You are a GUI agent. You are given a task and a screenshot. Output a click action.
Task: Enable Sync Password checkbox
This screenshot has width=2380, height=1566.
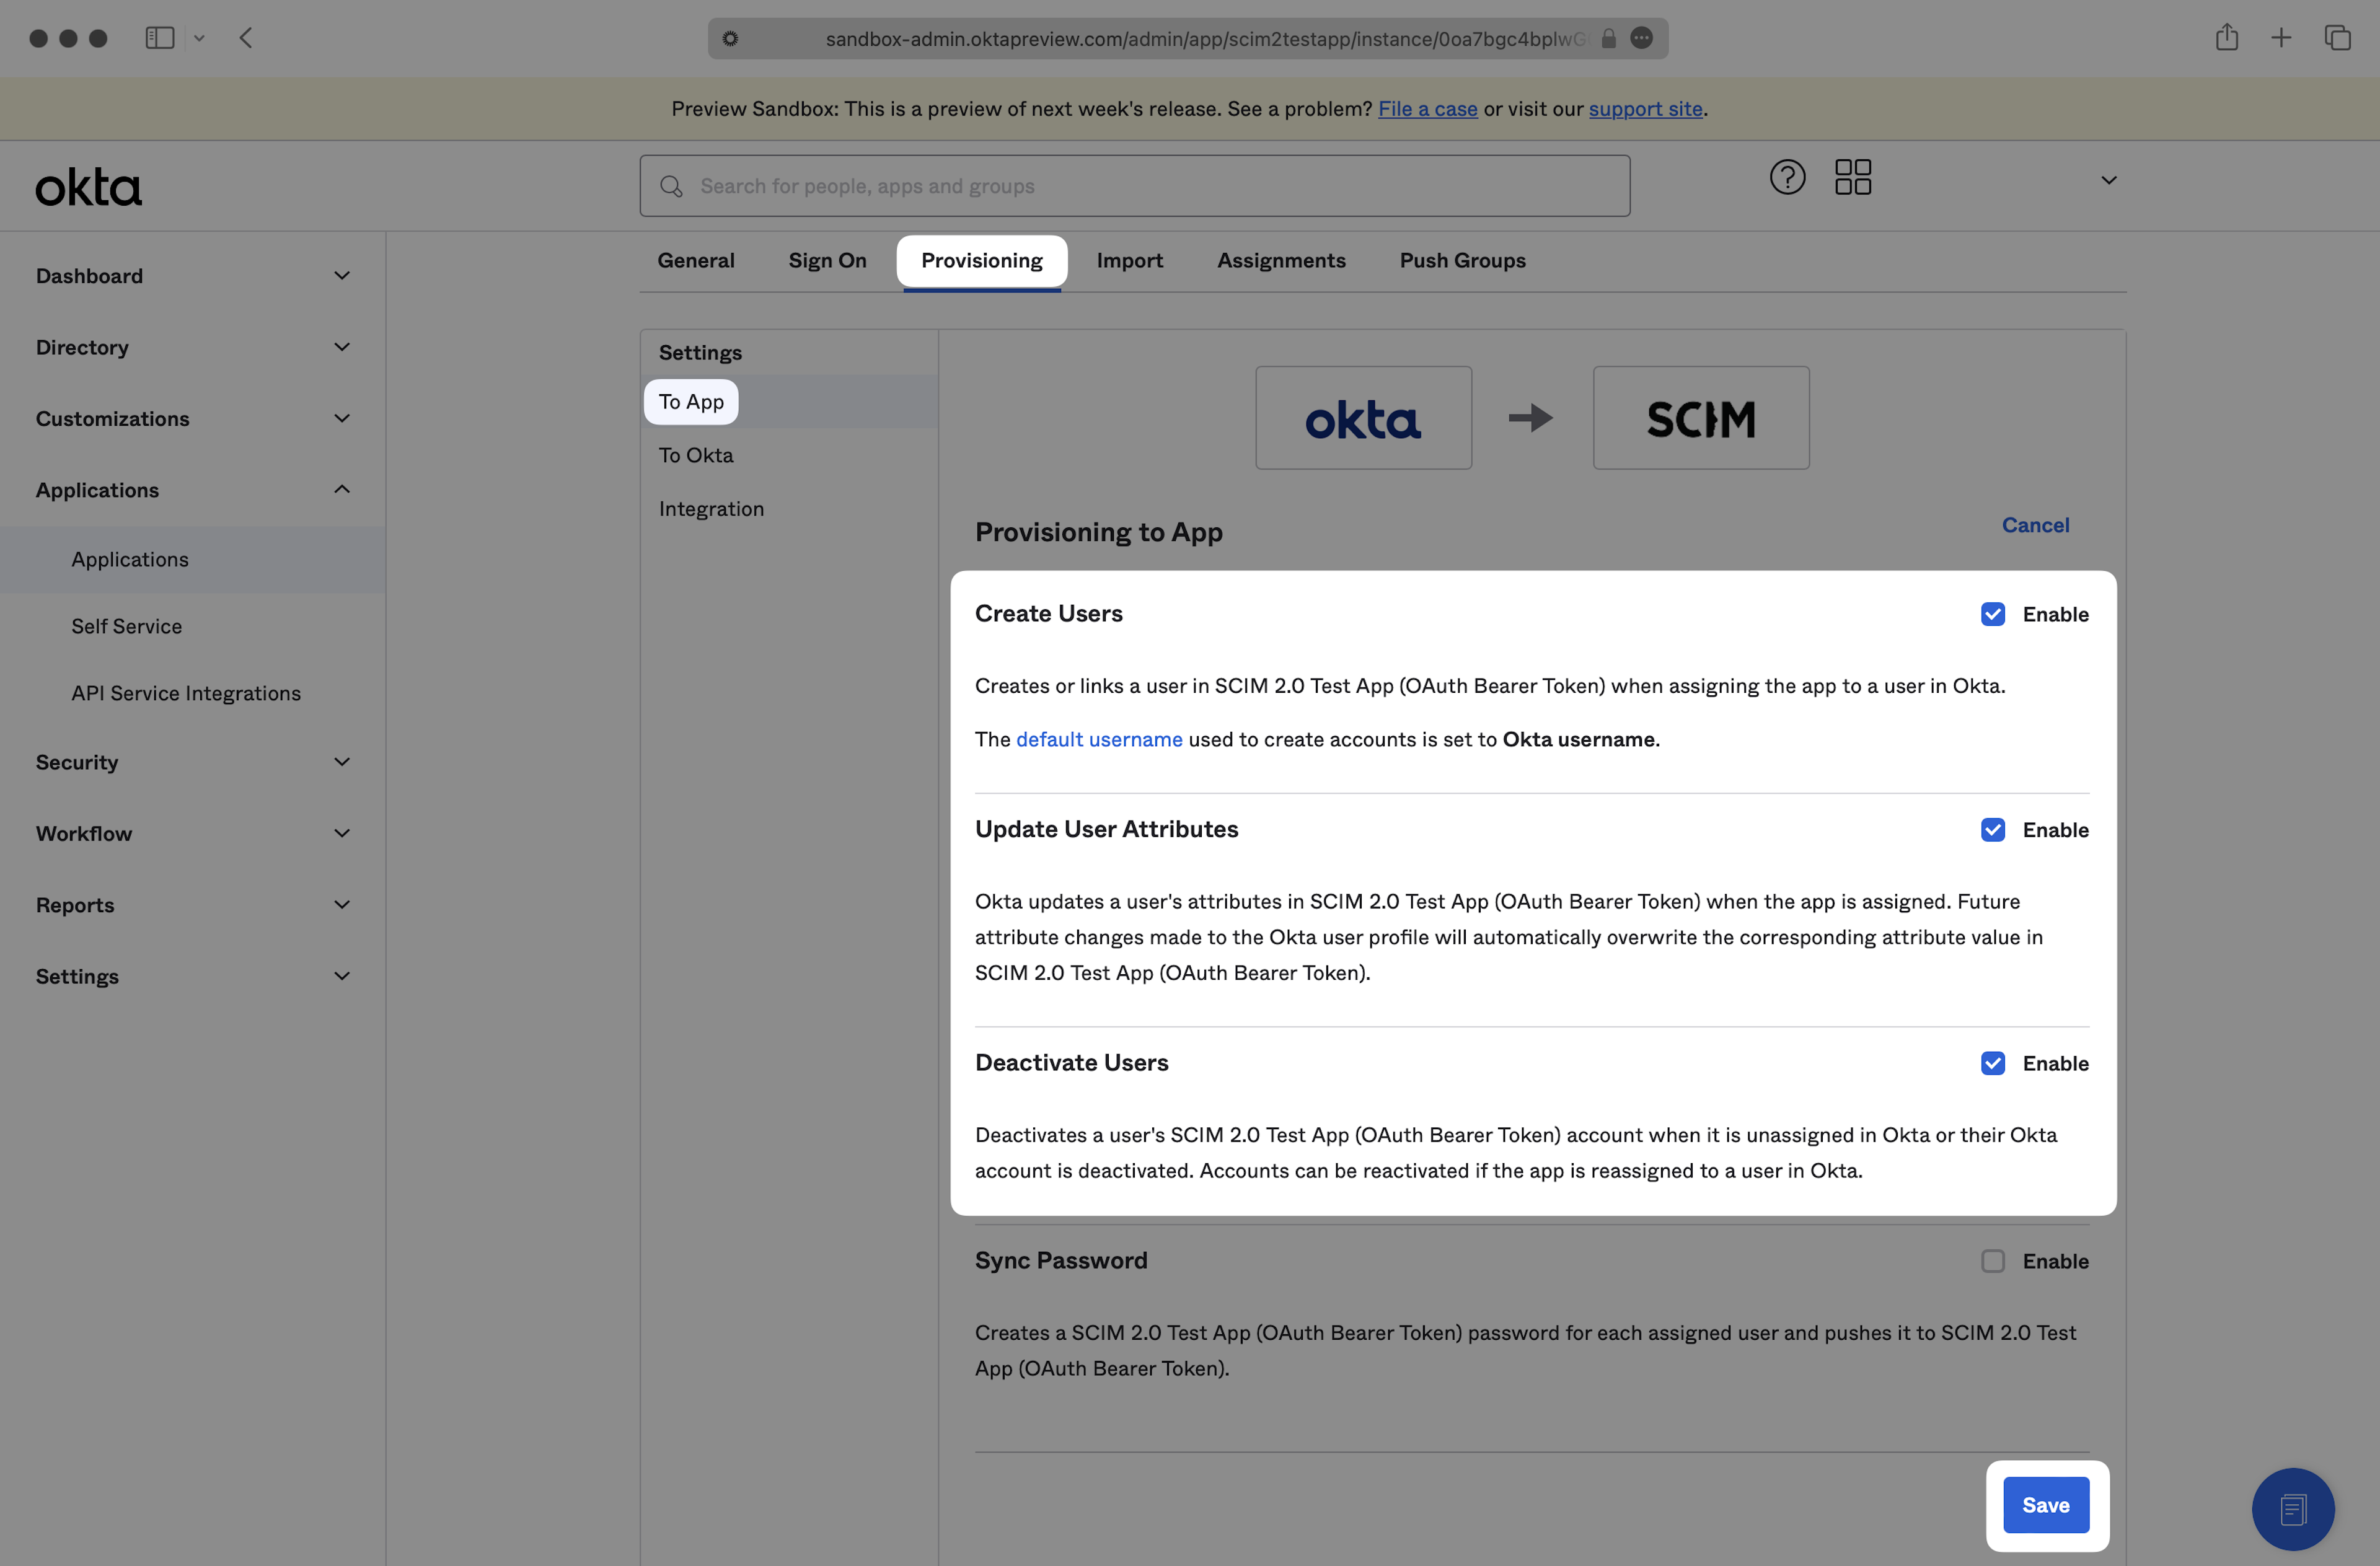click(x=1992, y=1261)
